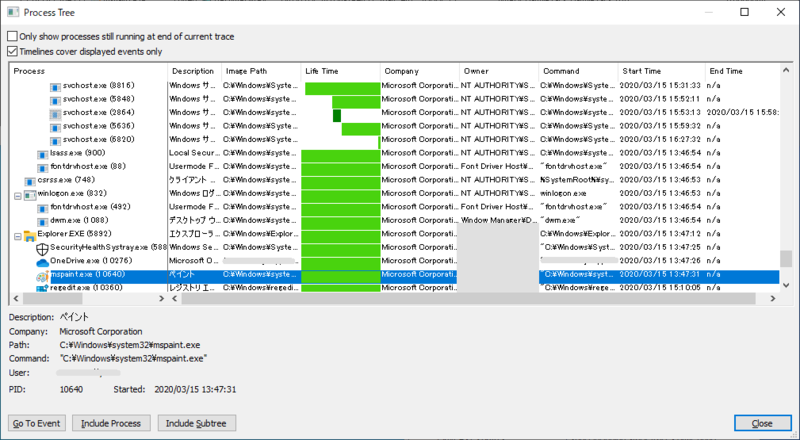Click lifetime bar of svchost.exe (2864)
This screenshot has width=800, height=440.
(x=337, y=115)
